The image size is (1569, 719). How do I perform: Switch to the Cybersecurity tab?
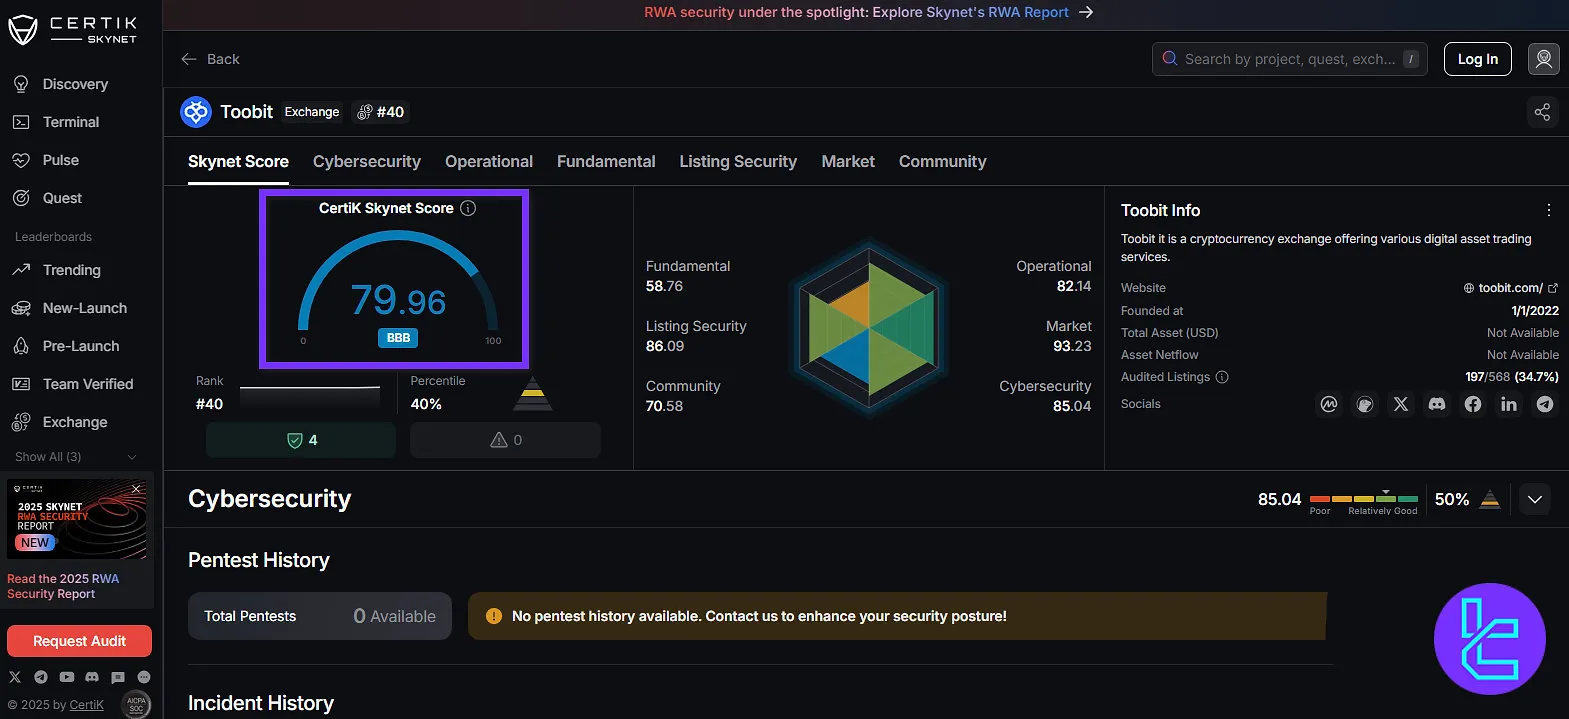[x=367, y=162]
